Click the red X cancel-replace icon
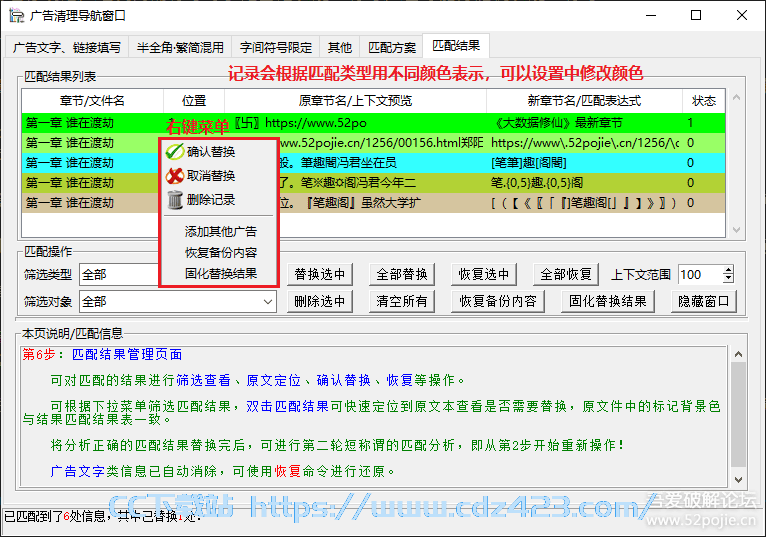The height and width of the screenshot is (537, 766). tap(174, 175)
